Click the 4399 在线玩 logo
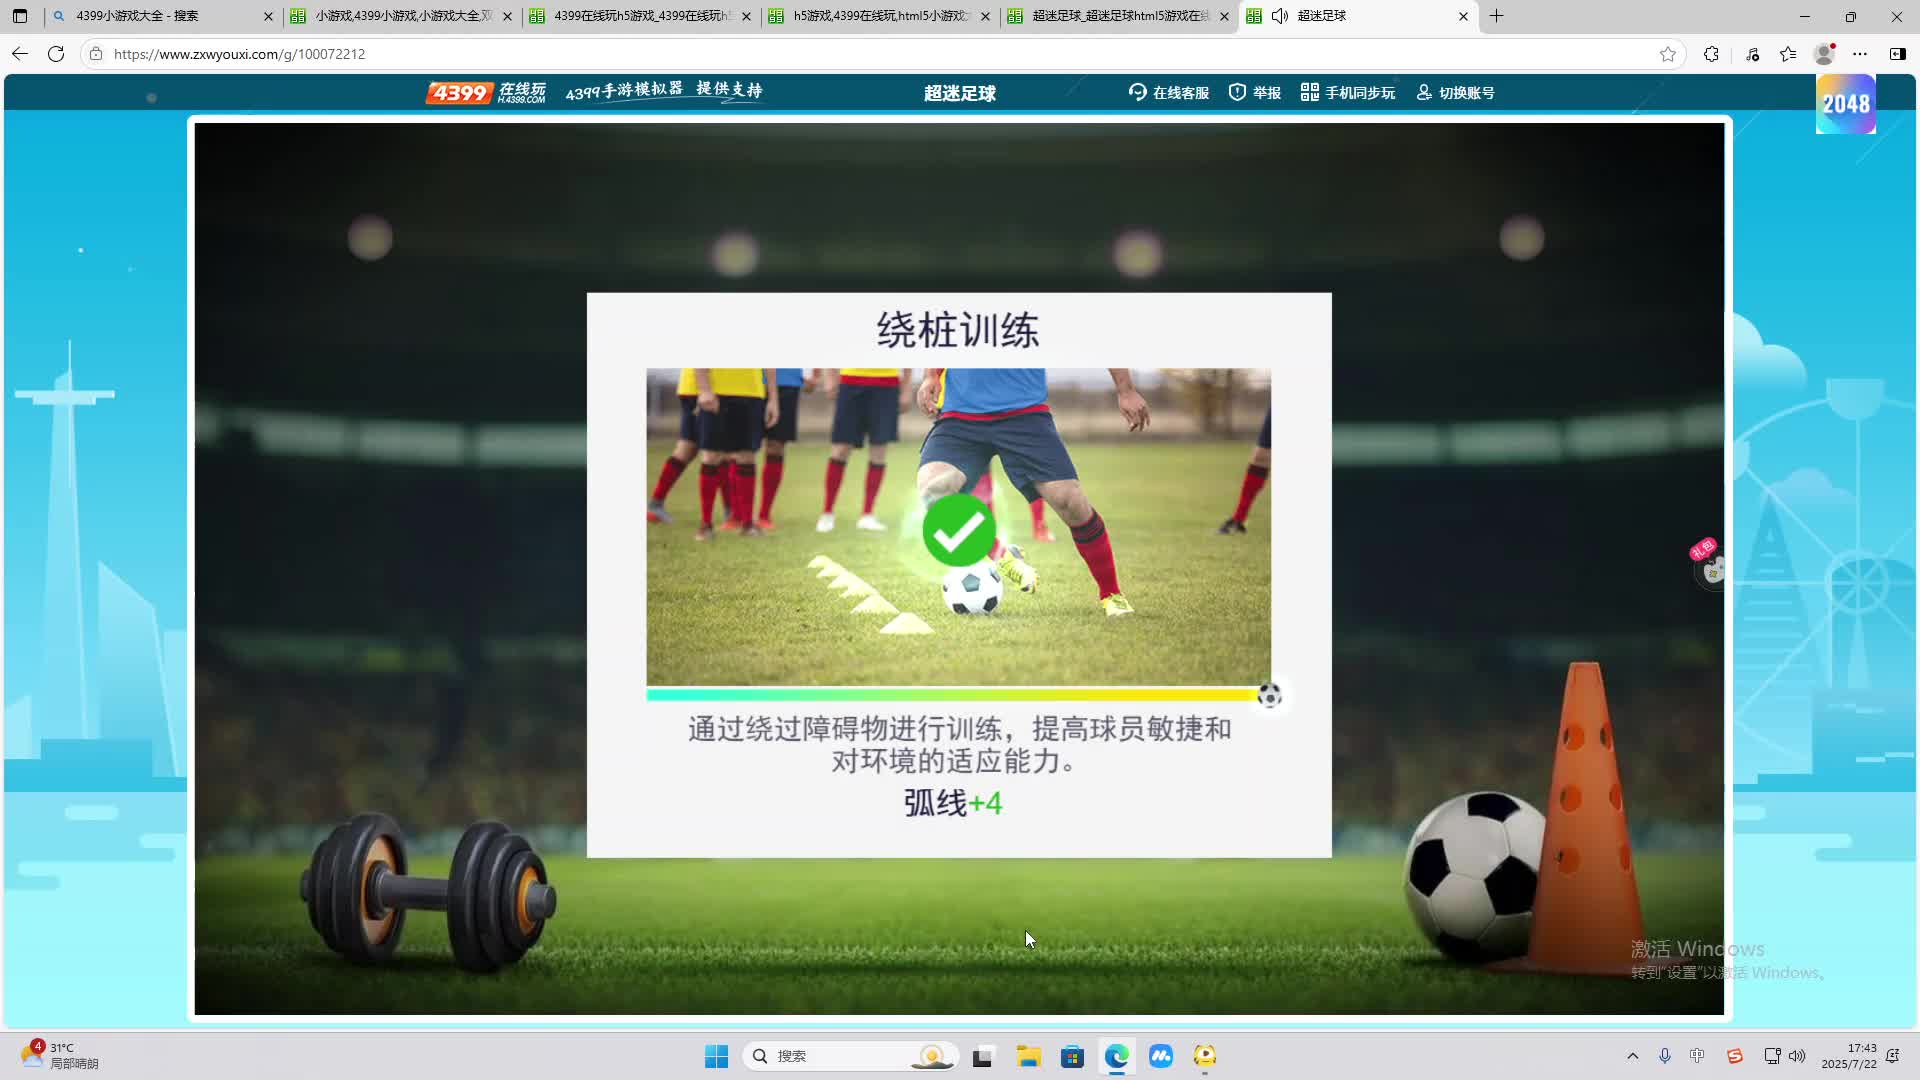Image resolution: width=1920 pixels, height=1080 pixels. tap(486, 92)
